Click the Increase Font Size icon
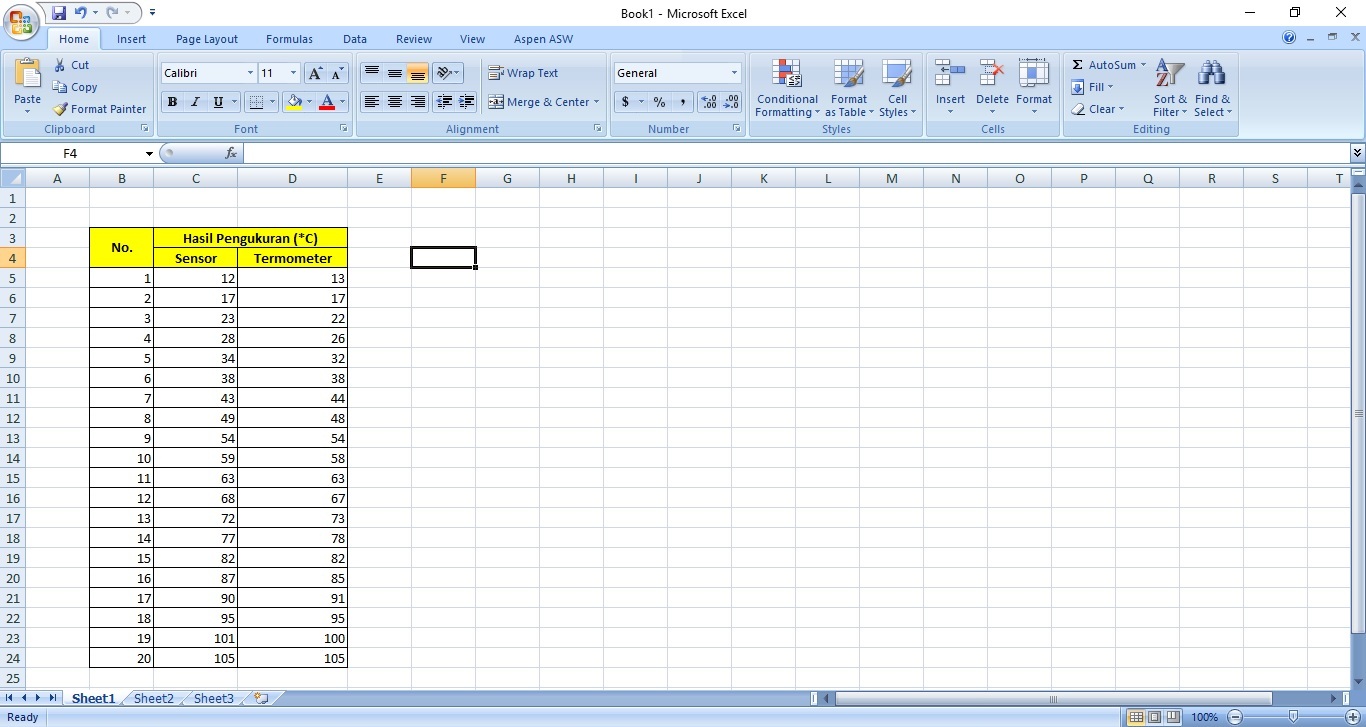Image resolution: width=1366 pixels, height=727 pixels. tap(315, 73)
